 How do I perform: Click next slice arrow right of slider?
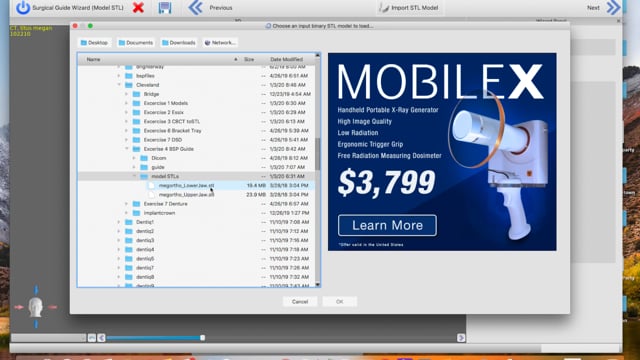tap(461, 338)
